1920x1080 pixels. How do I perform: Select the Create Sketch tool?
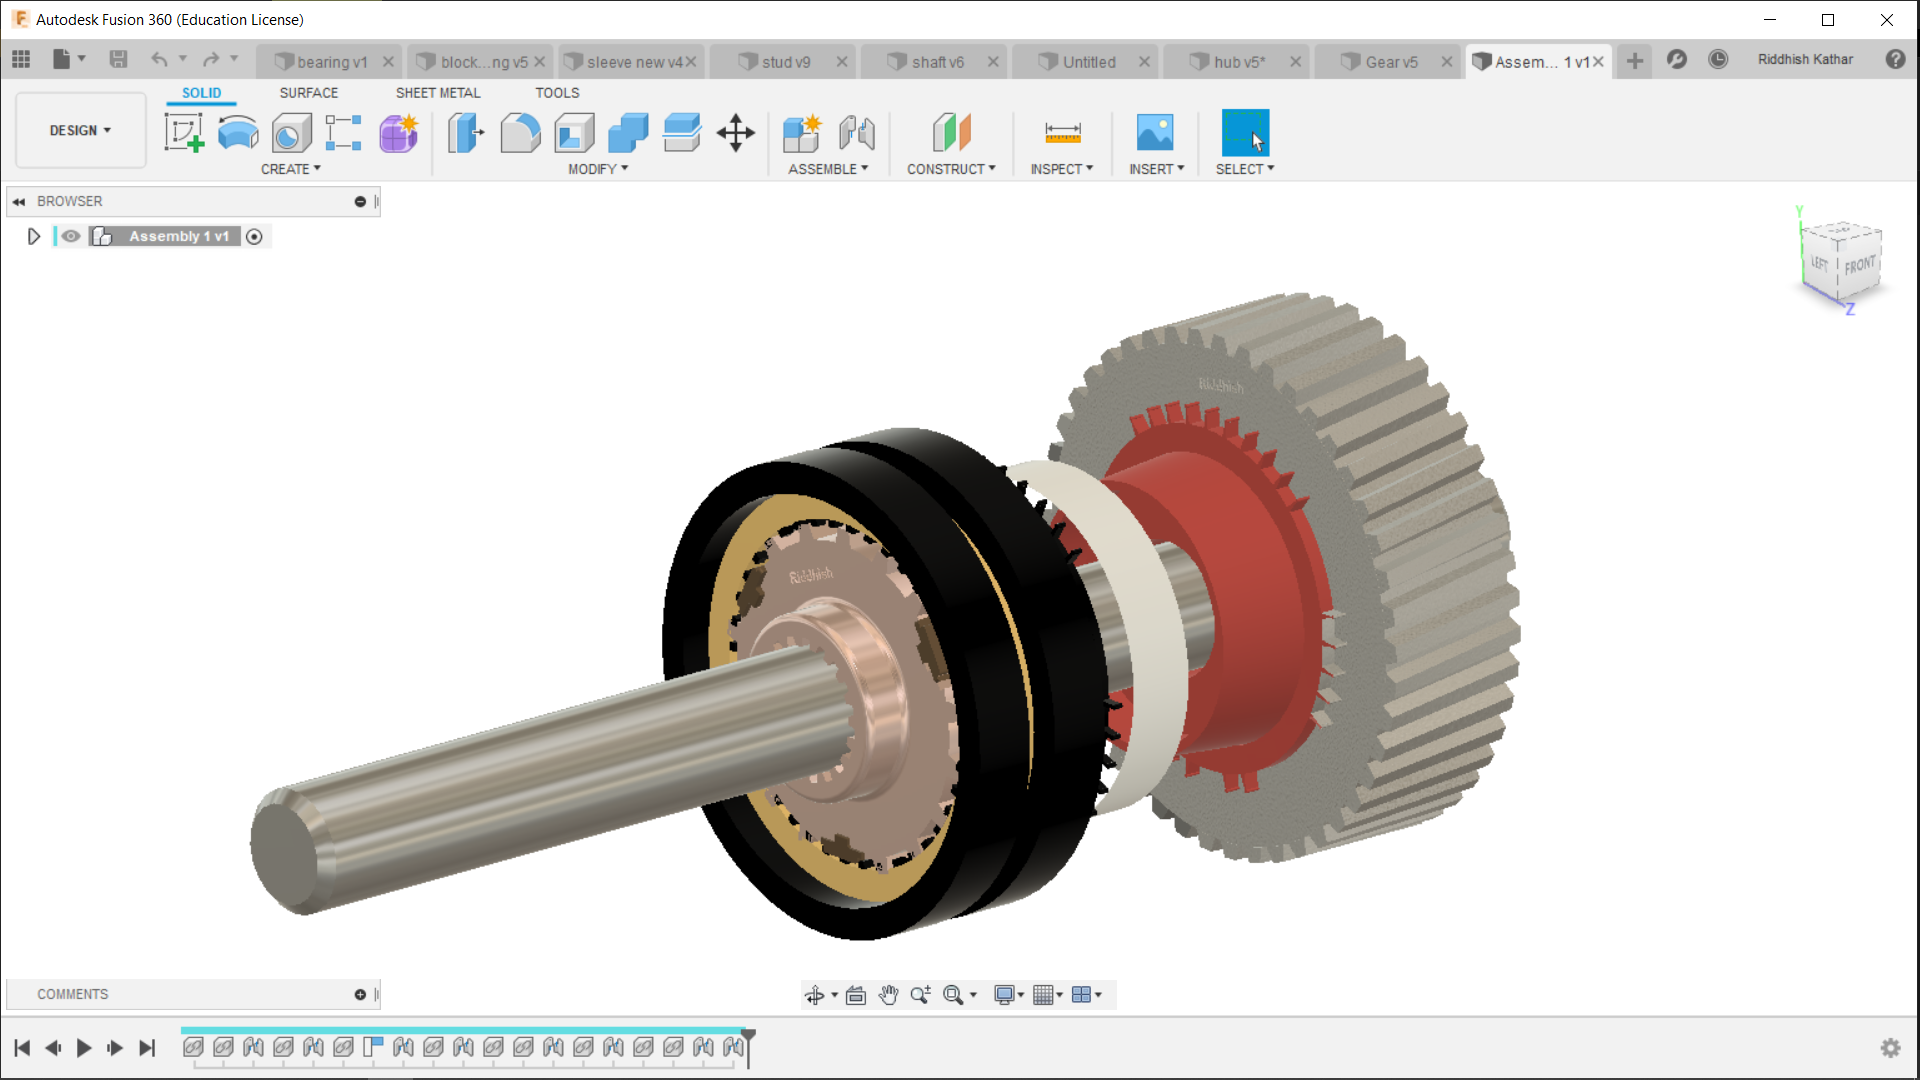click(184, 132)
